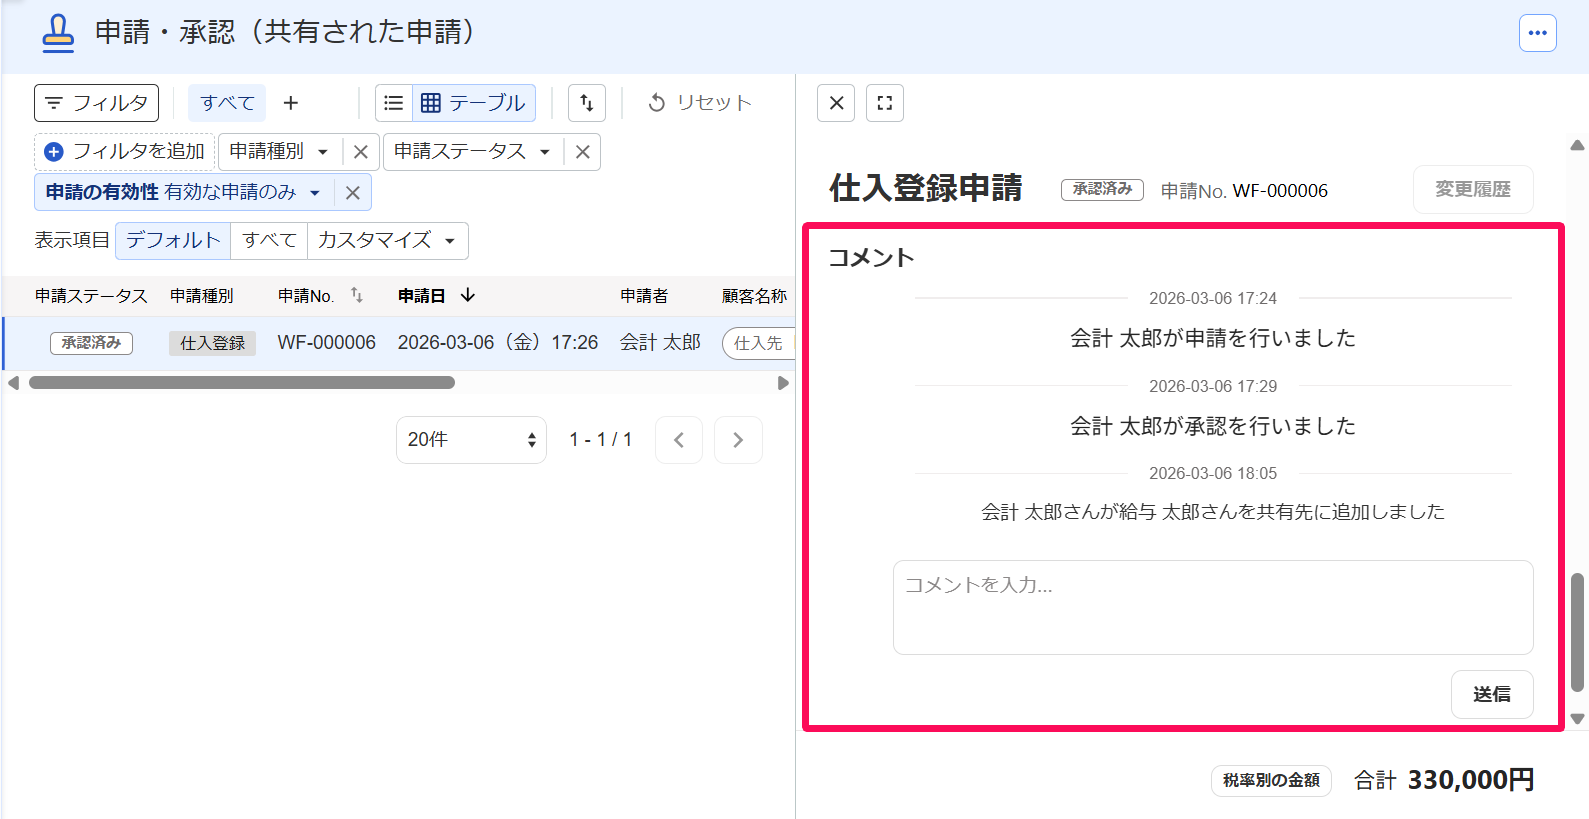Switch to テーブル table view
Screen dimensions: 1589x819
474,103
